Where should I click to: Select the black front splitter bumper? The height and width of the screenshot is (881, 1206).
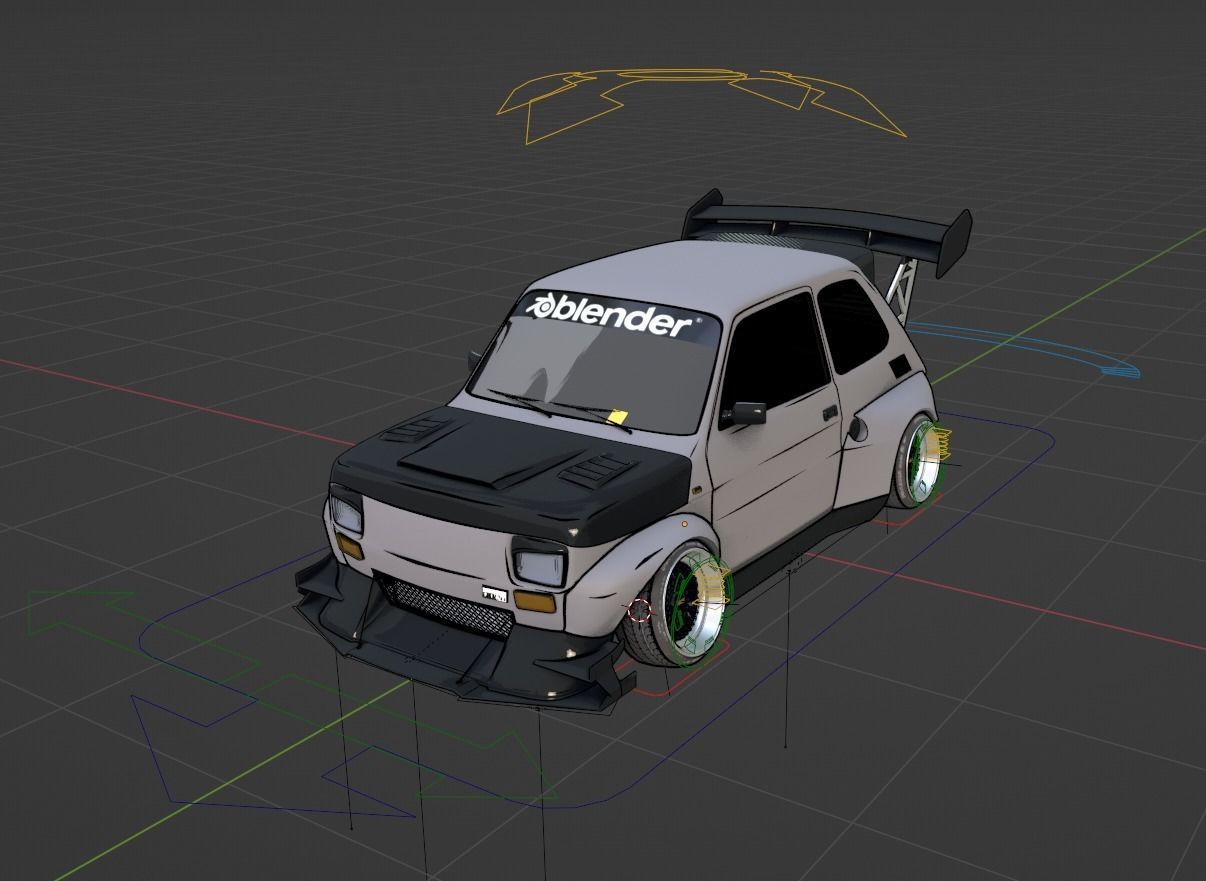click(463, 640)
